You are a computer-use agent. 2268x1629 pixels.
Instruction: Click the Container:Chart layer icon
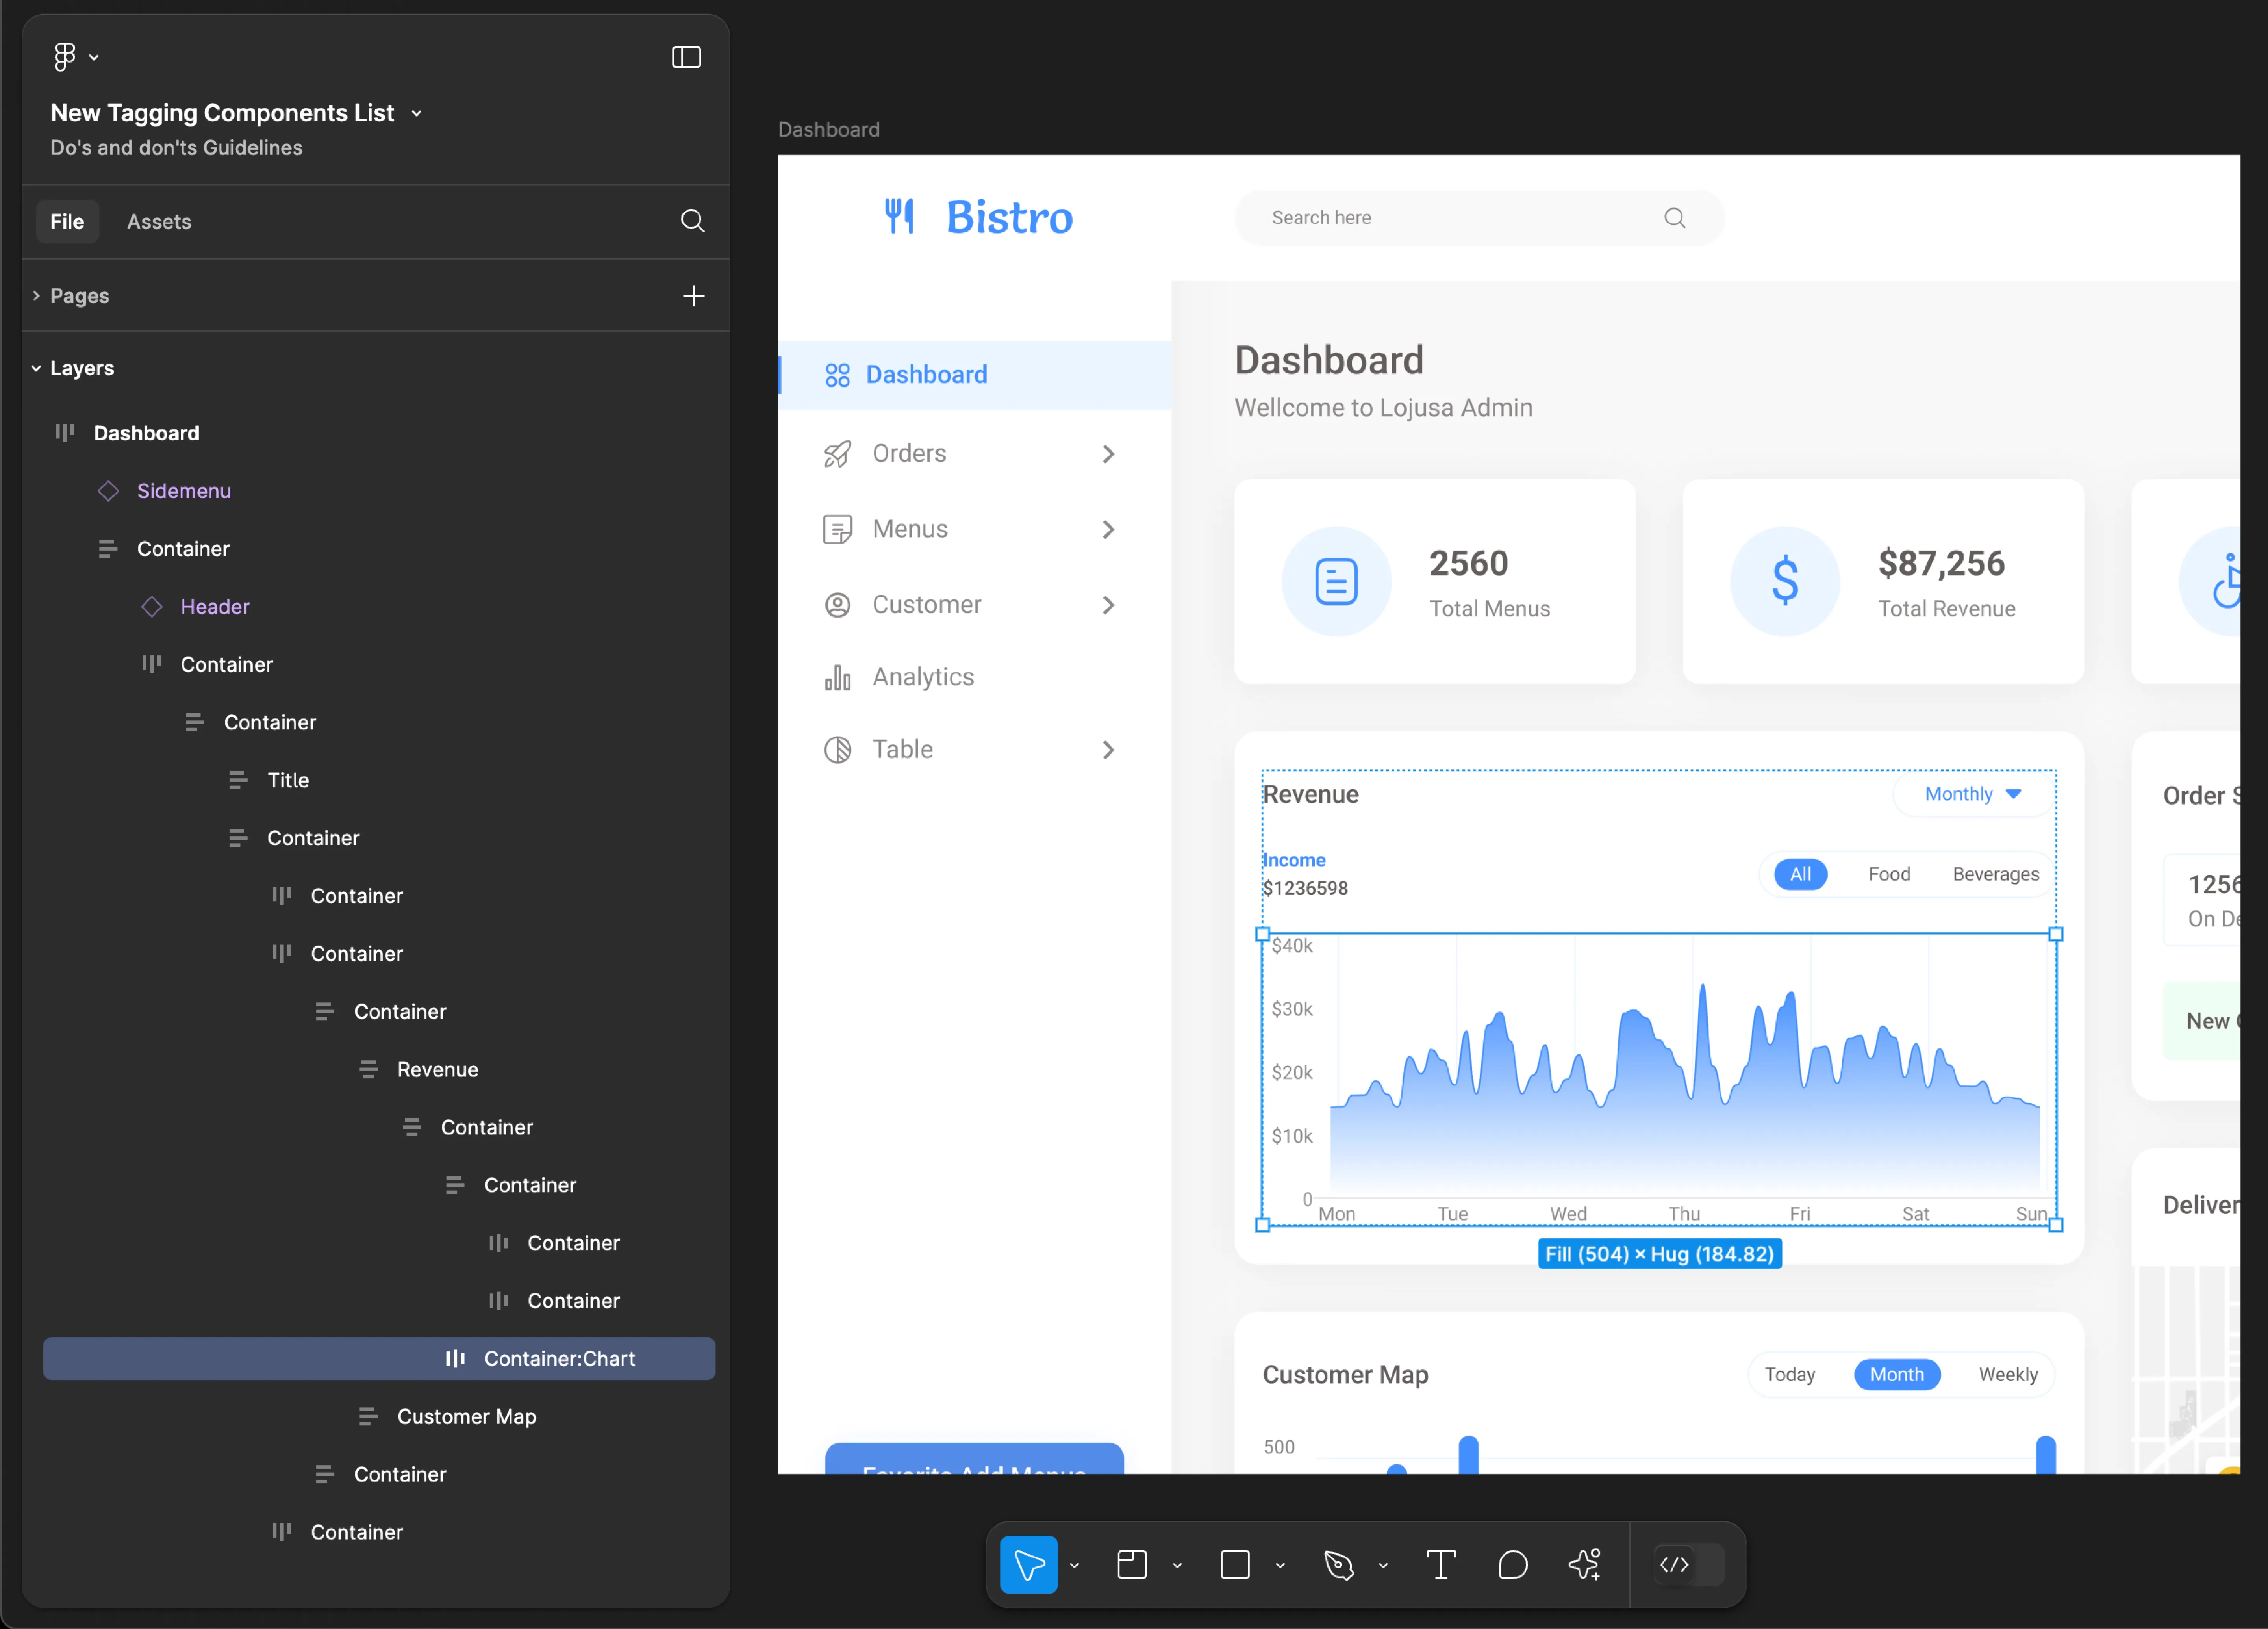tap(455, 1359)
